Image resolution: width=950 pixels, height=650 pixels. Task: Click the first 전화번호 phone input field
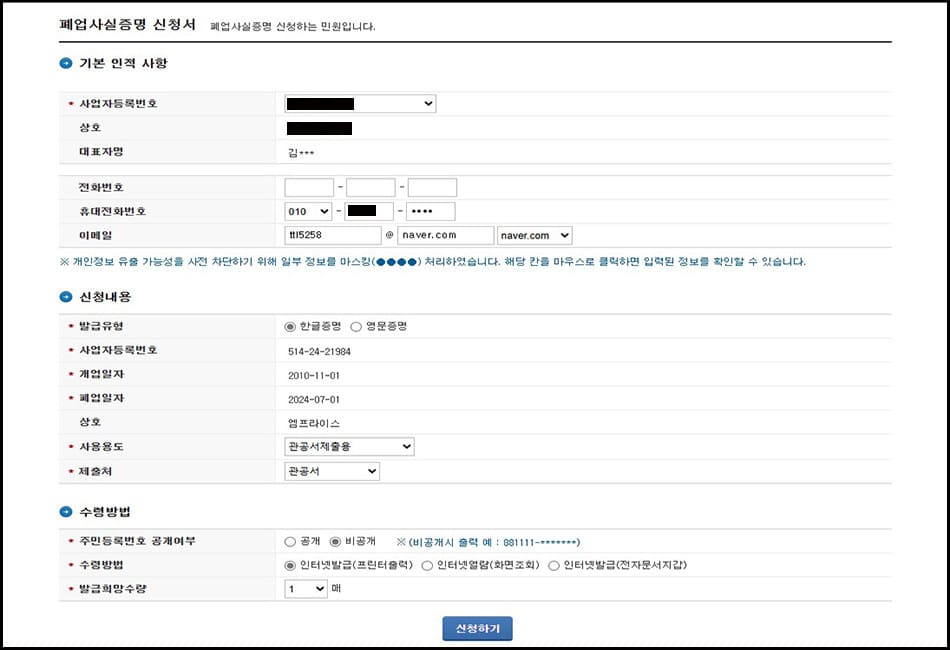click(309, 187)
